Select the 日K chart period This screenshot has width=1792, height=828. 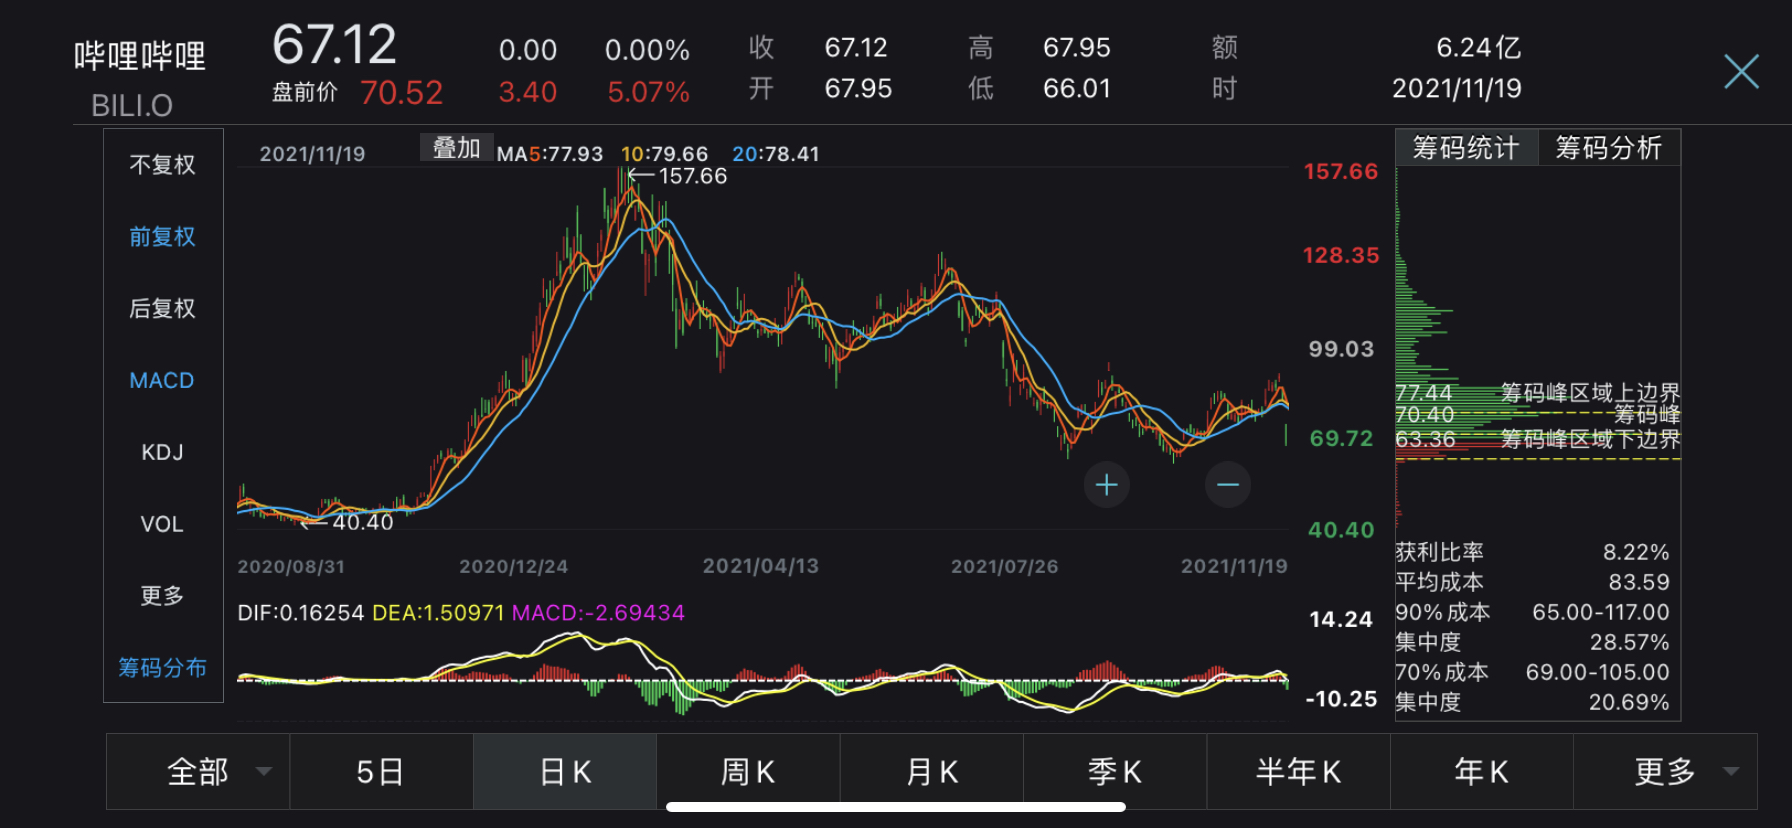565,772
